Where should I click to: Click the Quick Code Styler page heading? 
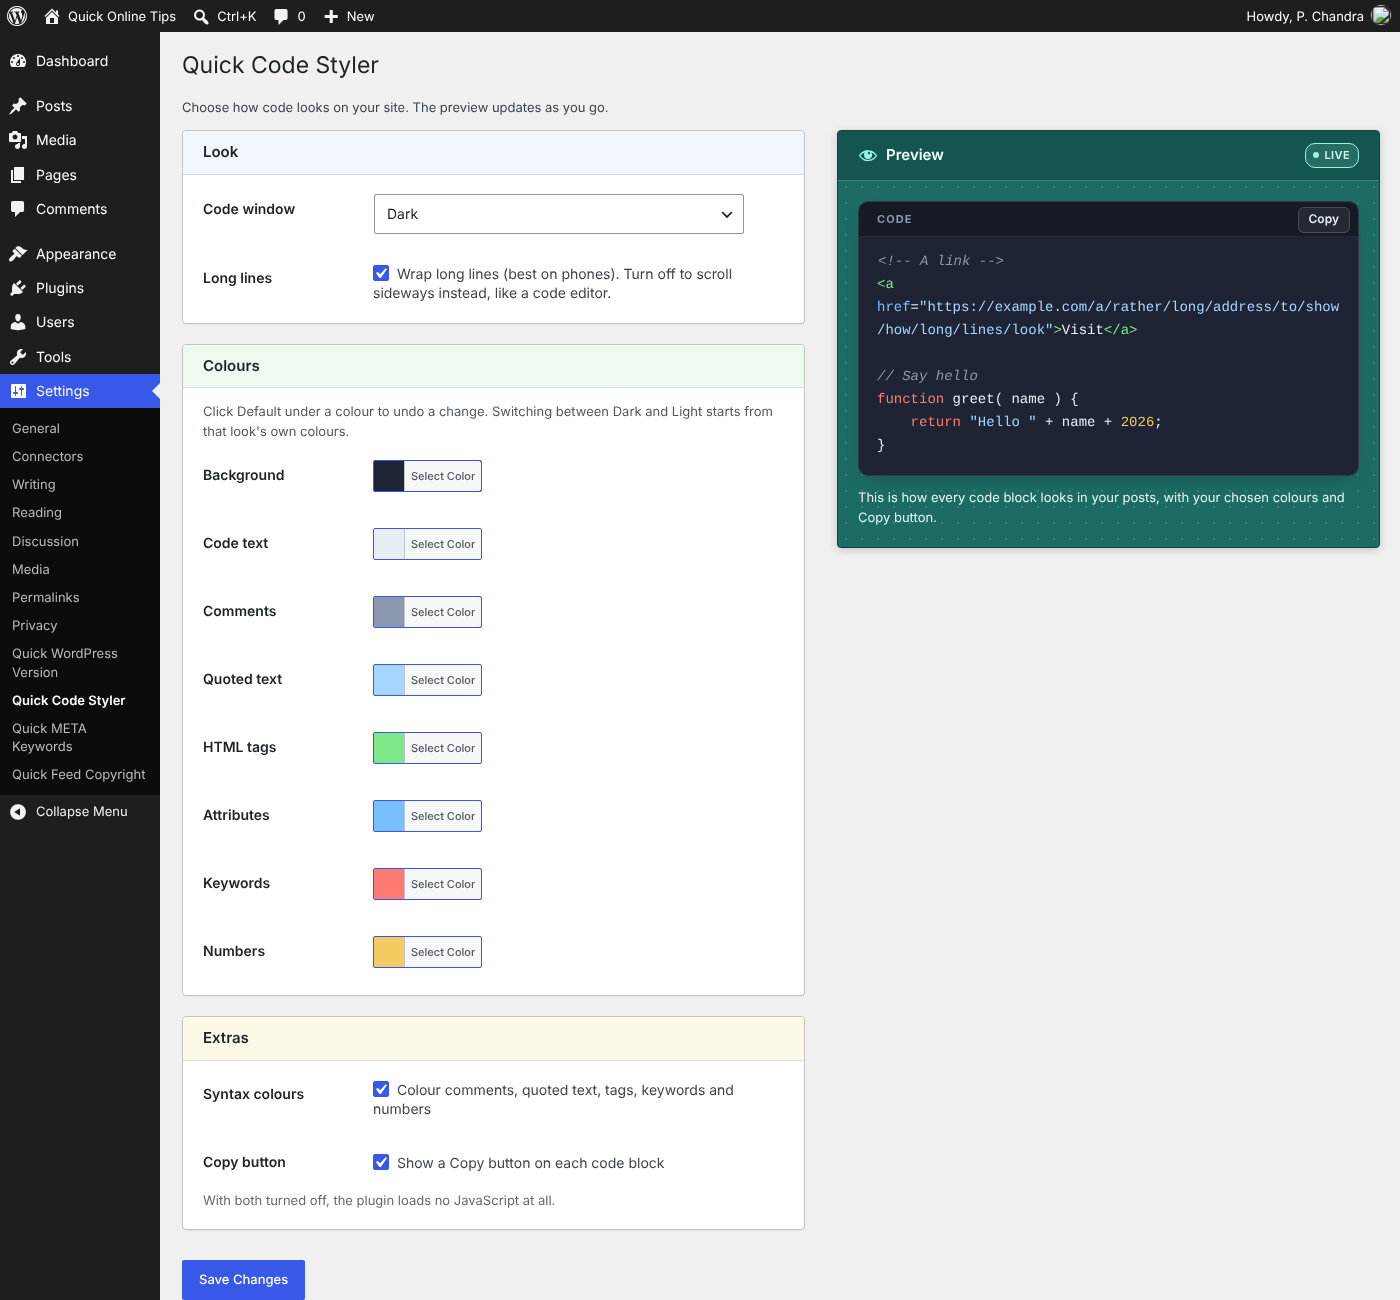280,65
